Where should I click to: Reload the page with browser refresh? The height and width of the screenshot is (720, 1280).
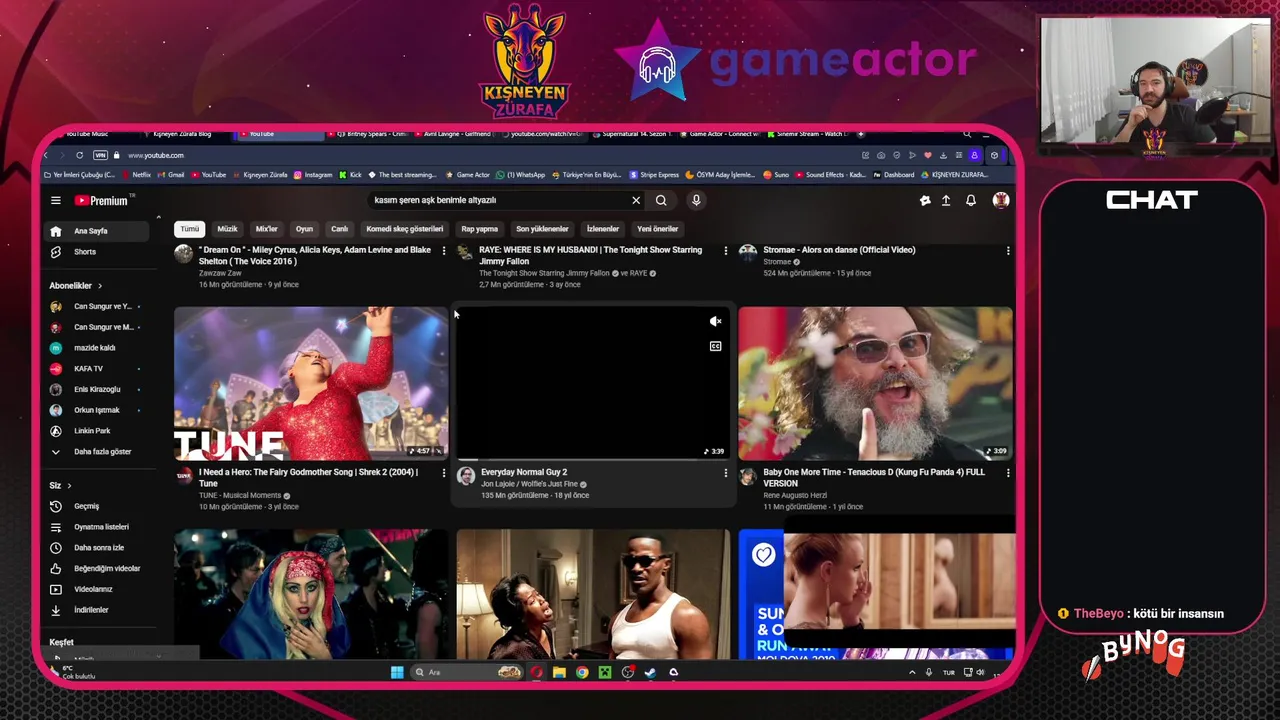click(79, 155)
